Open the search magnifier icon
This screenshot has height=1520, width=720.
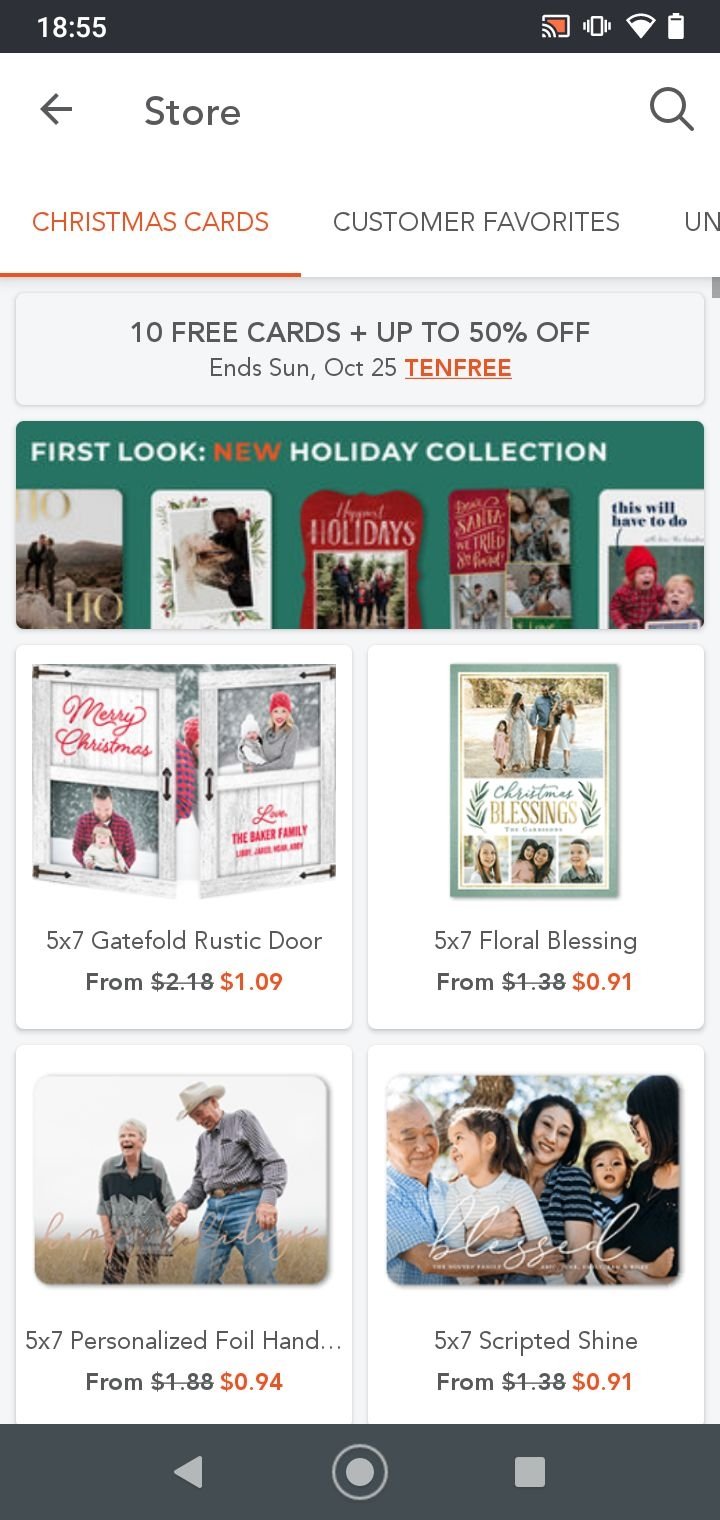pos(671,110)
